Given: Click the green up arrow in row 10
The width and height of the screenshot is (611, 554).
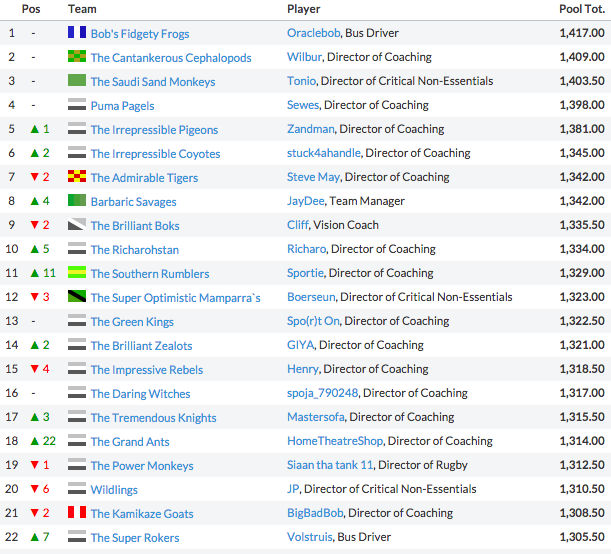Looking at the screenshot, I should coord(35,249).
